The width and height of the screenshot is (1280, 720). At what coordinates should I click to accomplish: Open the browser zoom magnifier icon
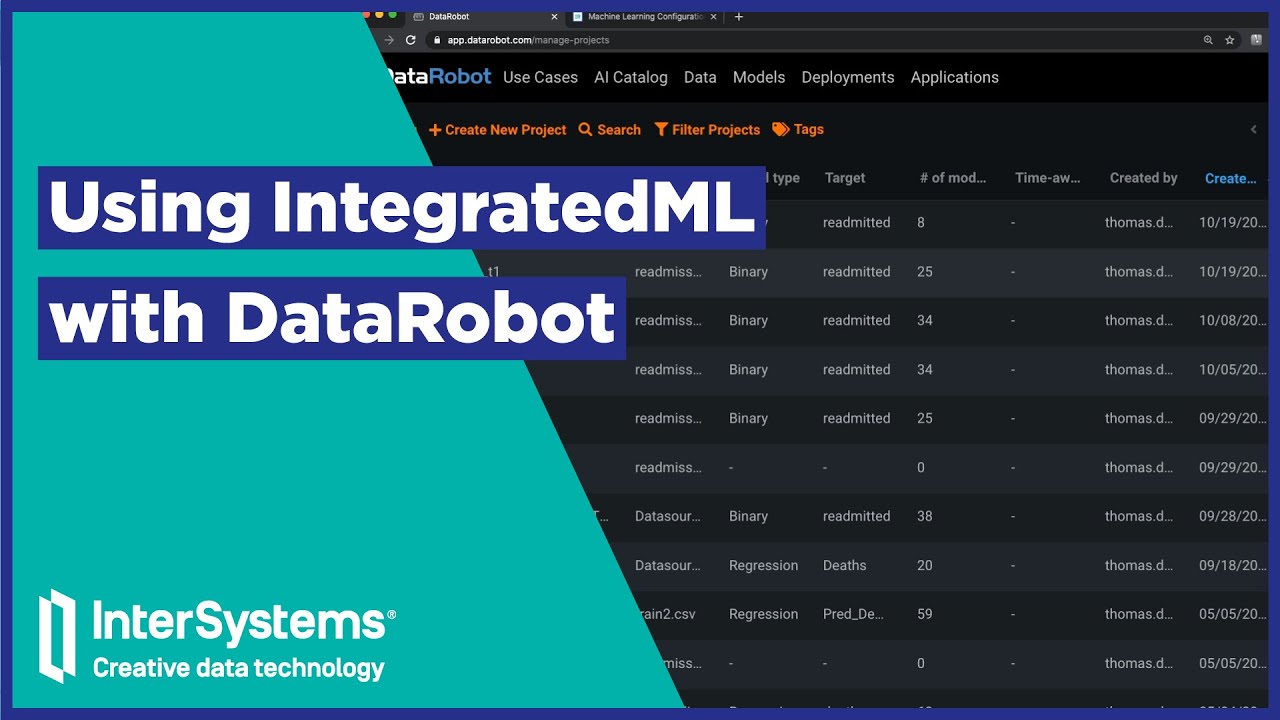[1208, 40]
